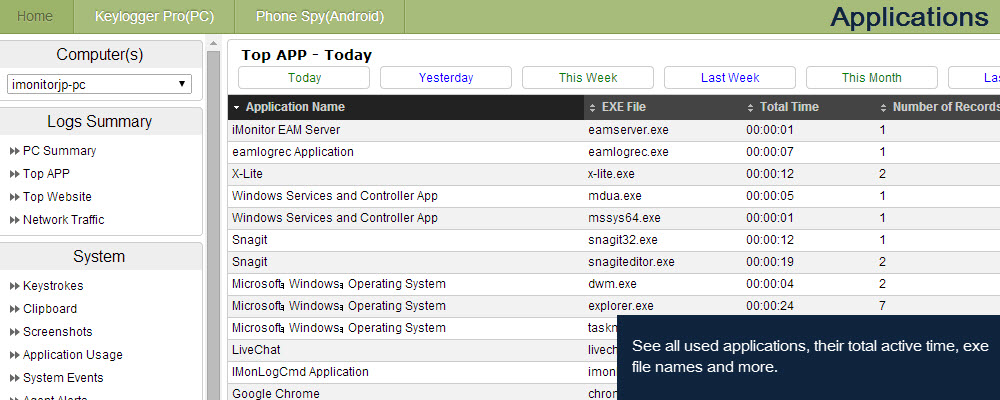Click the snagit32.exe cell
This screenshot has height=400, width=1000.
coord(622,241)
